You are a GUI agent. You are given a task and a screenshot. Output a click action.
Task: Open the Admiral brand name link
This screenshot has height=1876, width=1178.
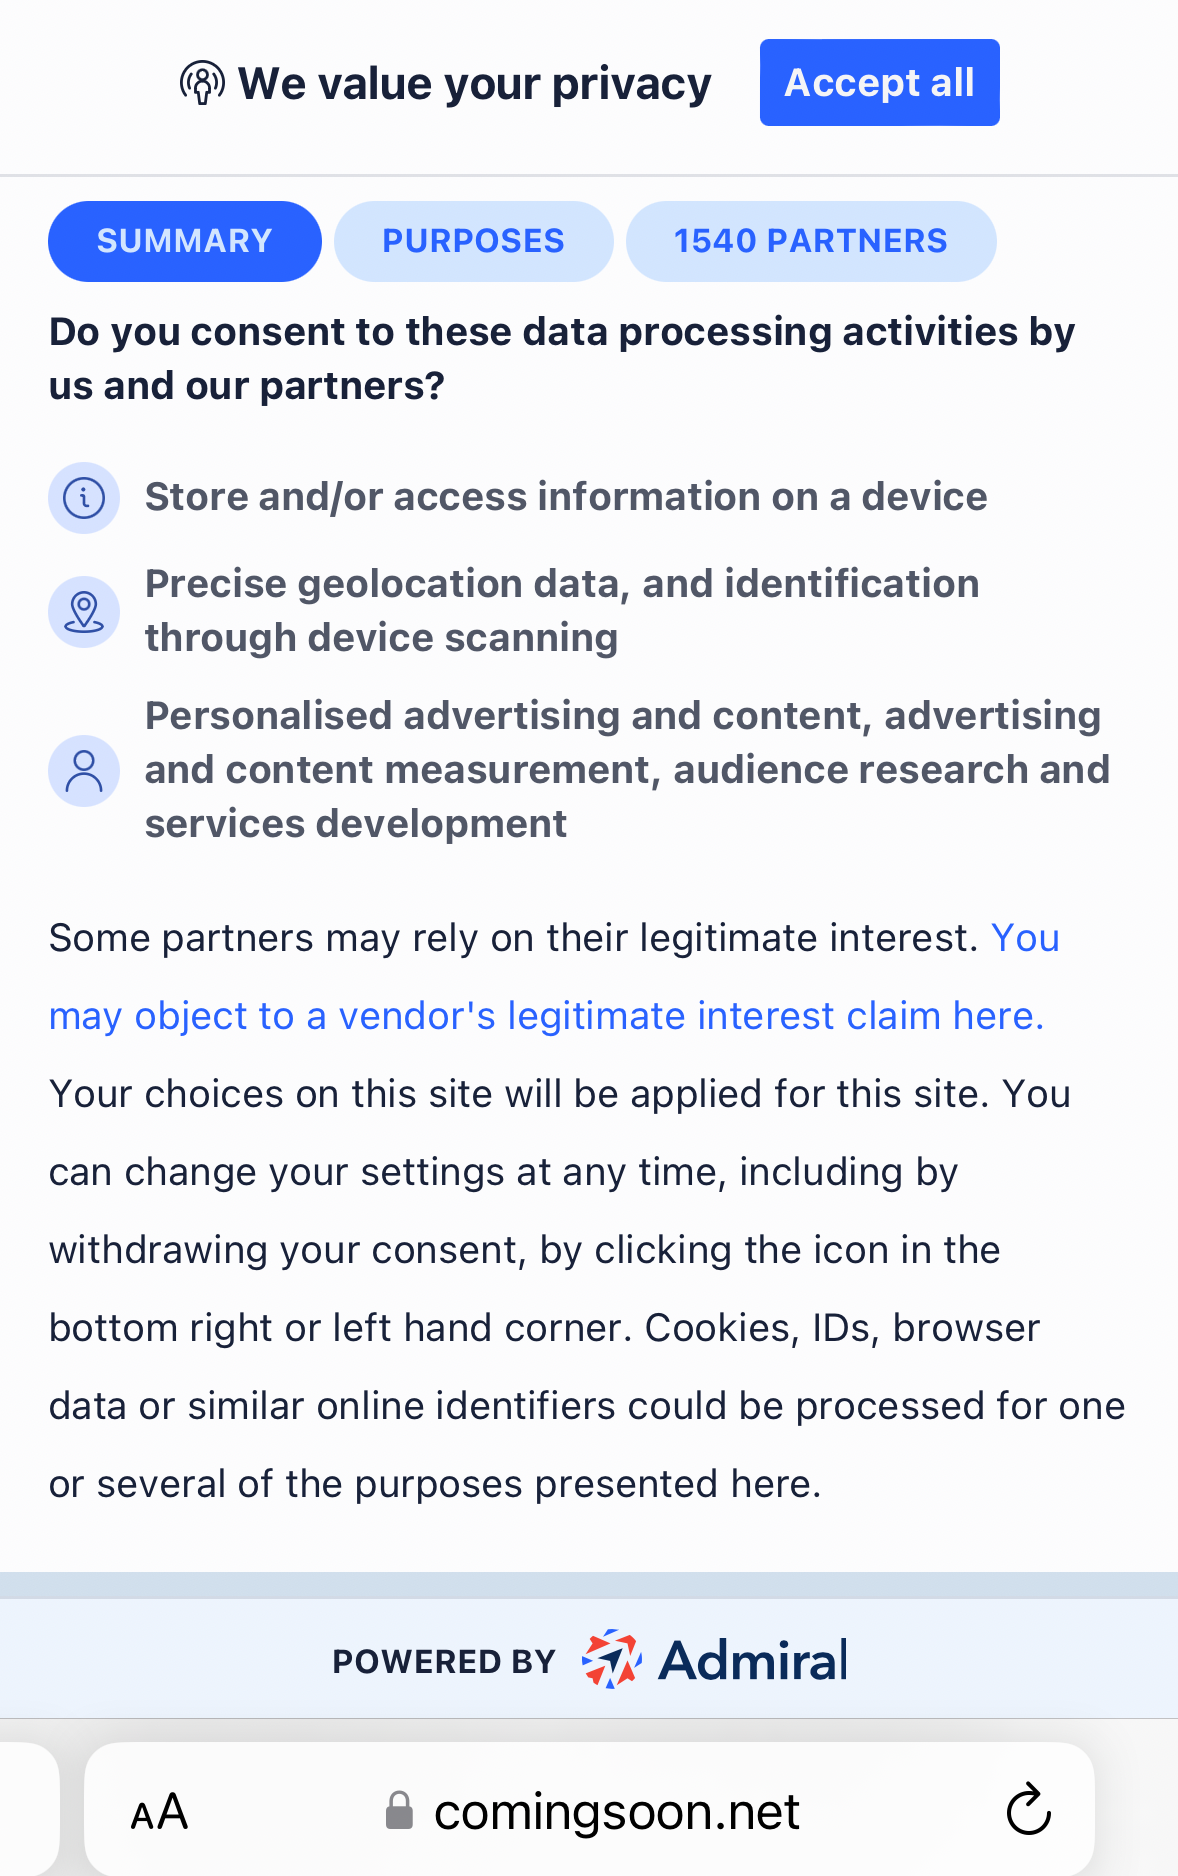[753, 1660]
